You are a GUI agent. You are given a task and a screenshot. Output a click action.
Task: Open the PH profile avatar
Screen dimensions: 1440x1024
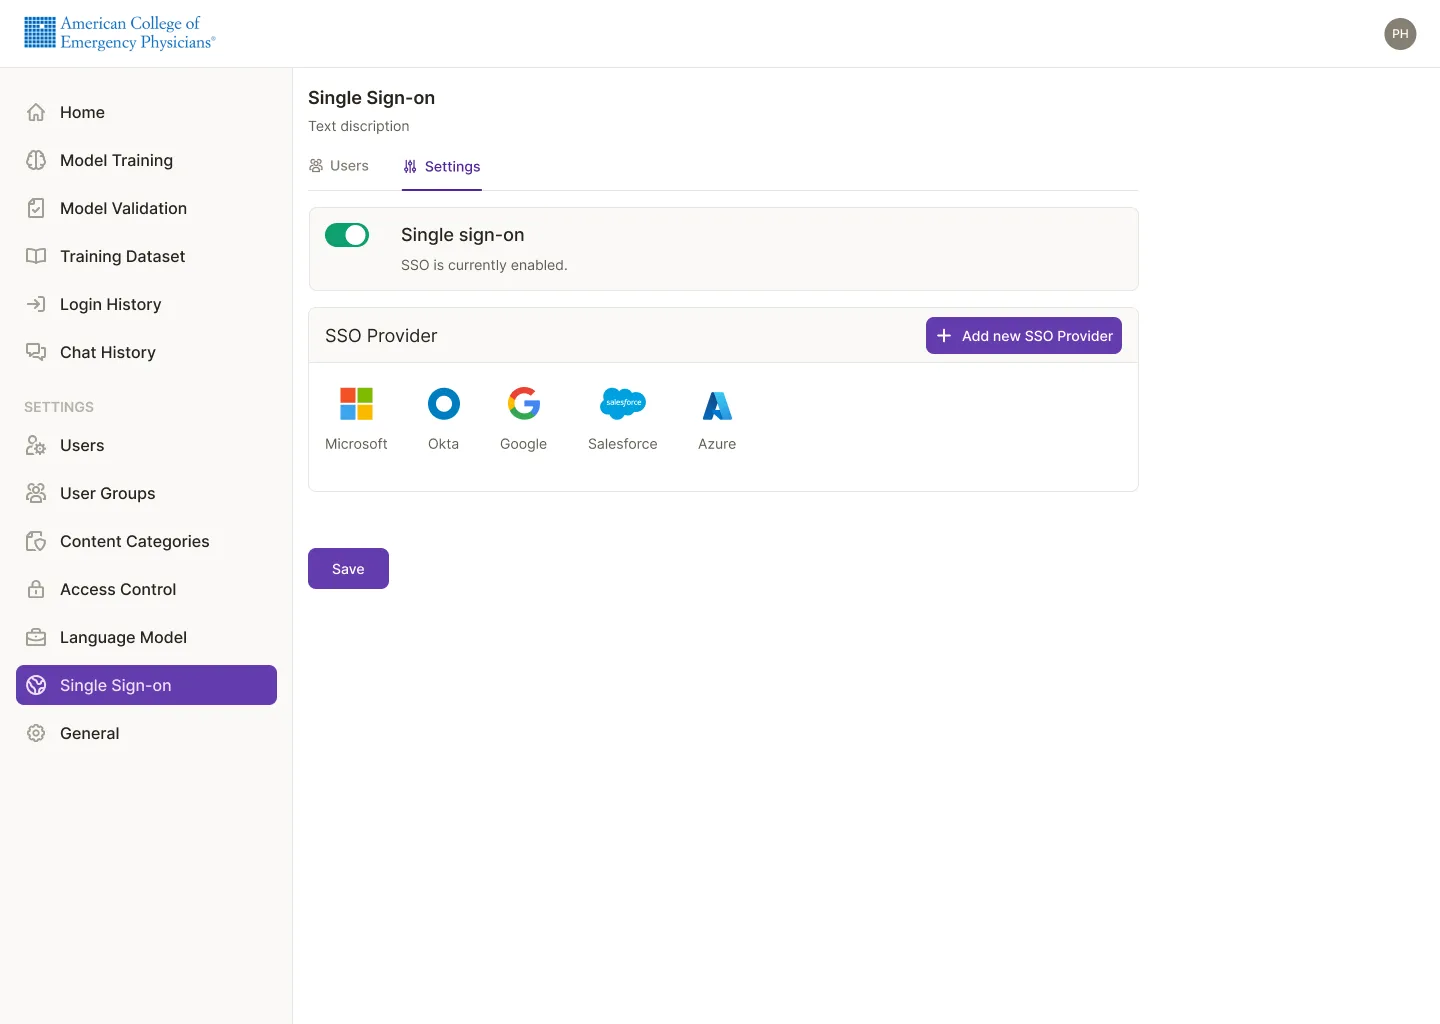point(1400,34)
